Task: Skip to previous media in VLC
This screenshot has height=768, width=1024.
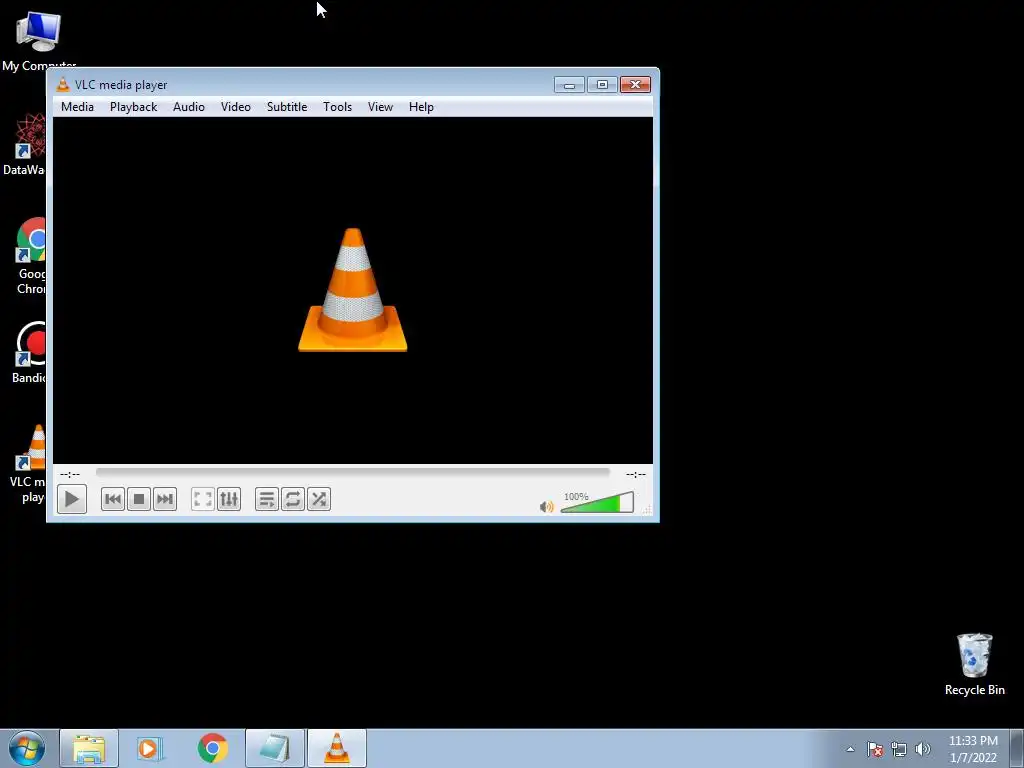Action: (113, 500)
